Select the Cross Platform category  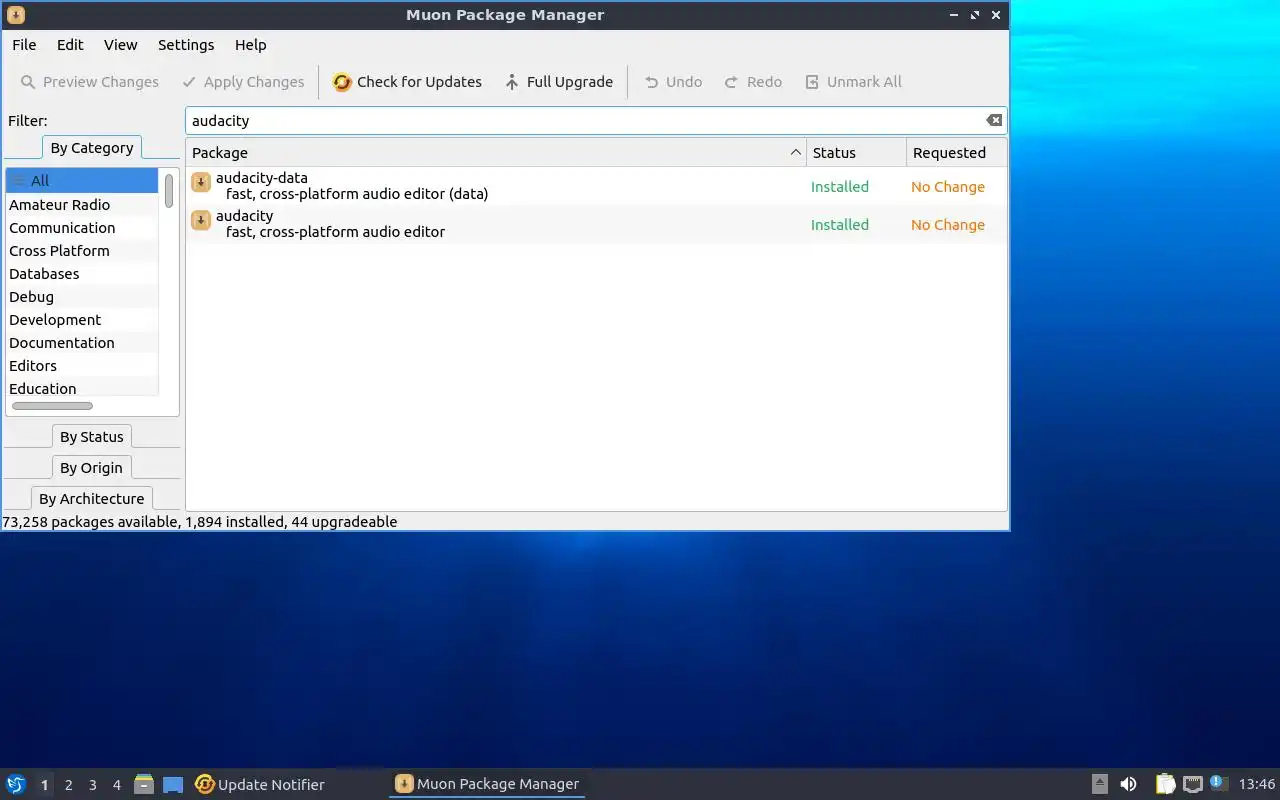tap(82, 251)
